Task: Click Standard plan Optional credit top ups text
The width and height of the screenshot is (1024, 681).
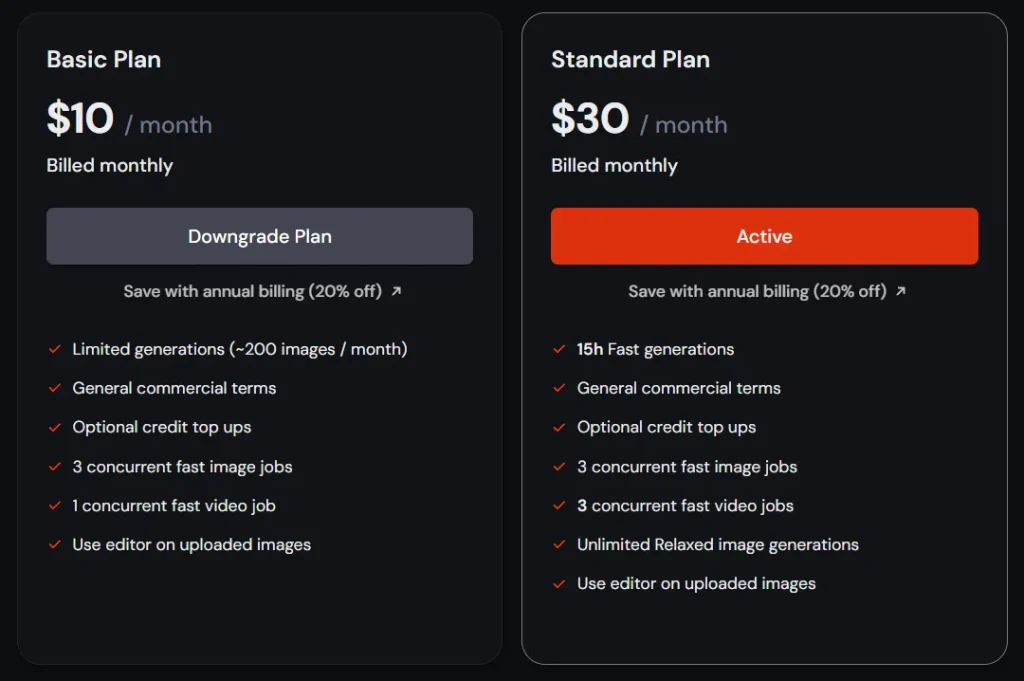Action: coord(666,428)
